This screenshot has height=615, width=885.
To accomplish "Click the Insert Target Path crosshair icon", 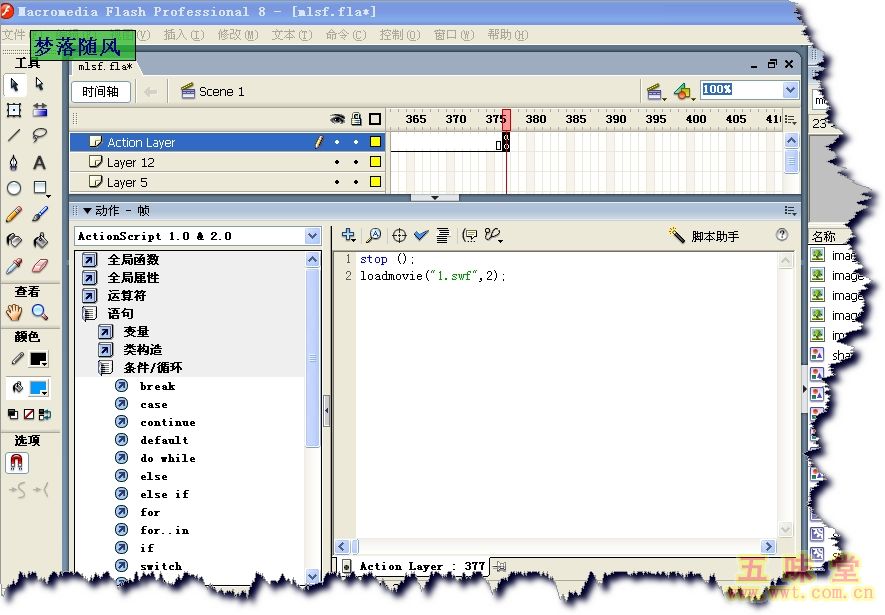I will 399,236.
